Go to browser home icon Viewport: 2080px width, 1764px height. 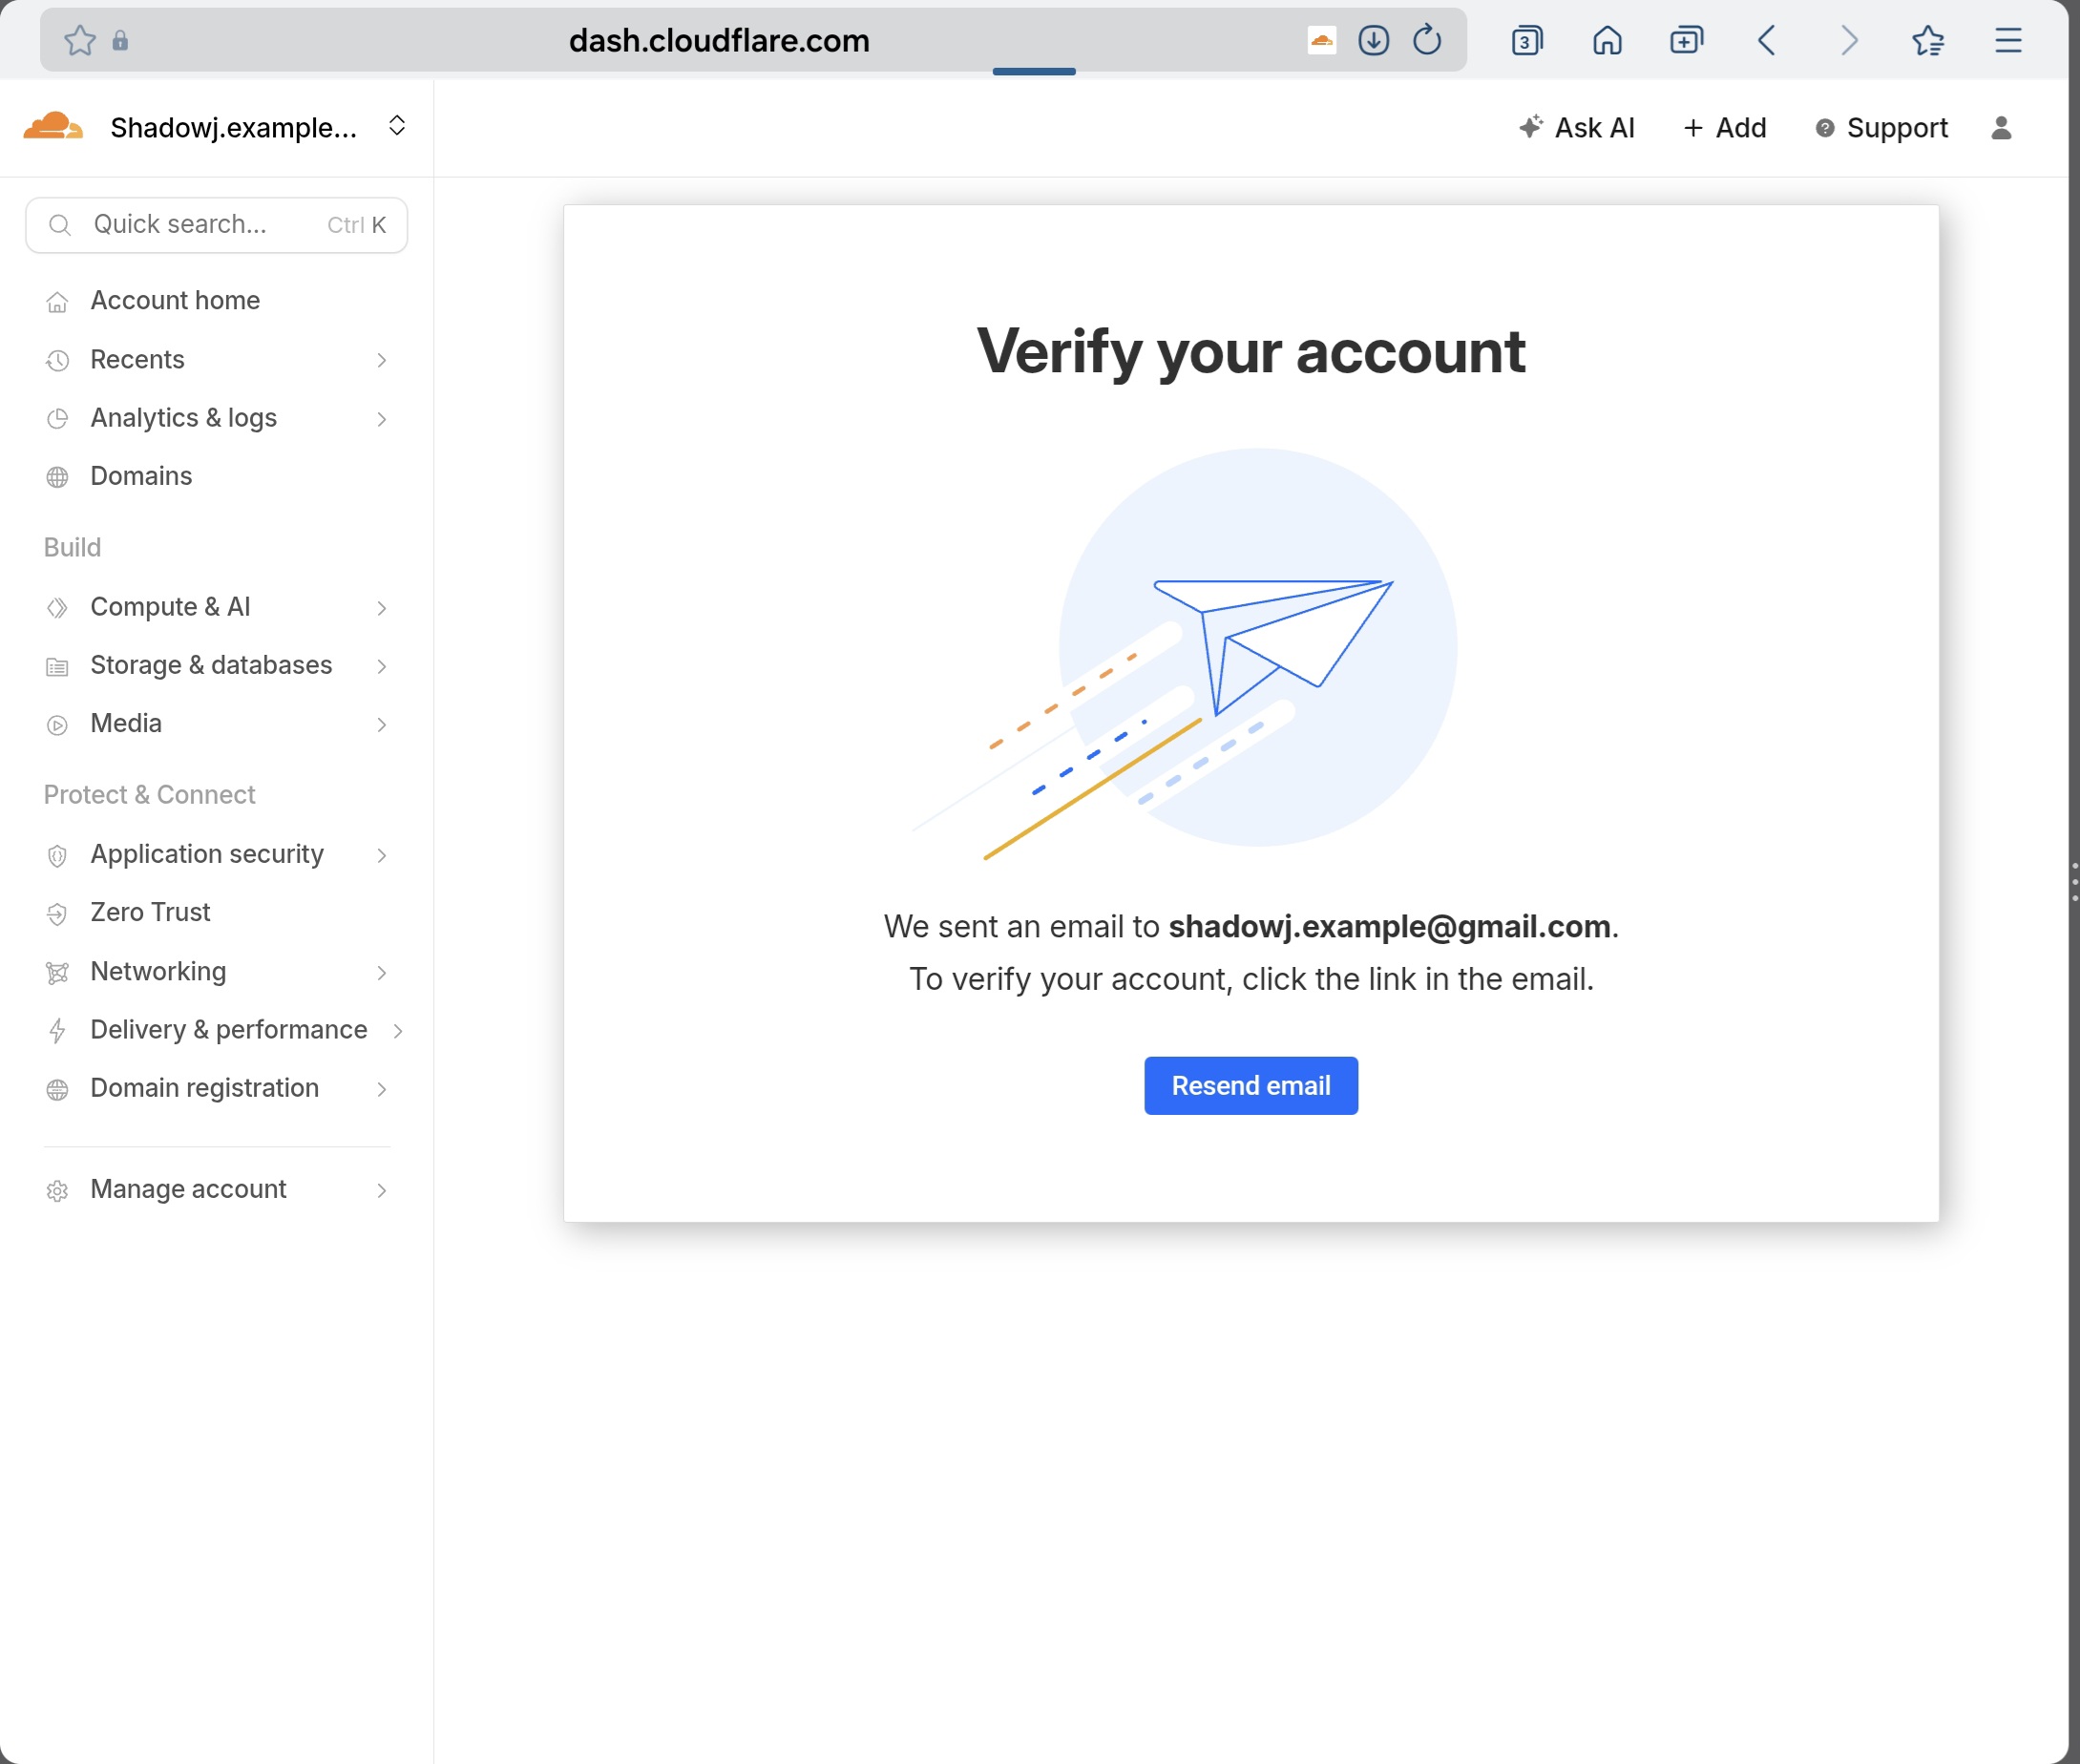1607,40
